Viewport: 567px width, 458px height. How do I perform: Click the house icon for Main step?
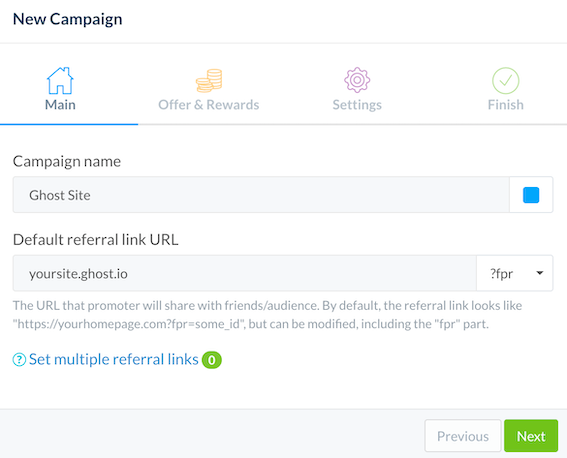pos(60,81)
